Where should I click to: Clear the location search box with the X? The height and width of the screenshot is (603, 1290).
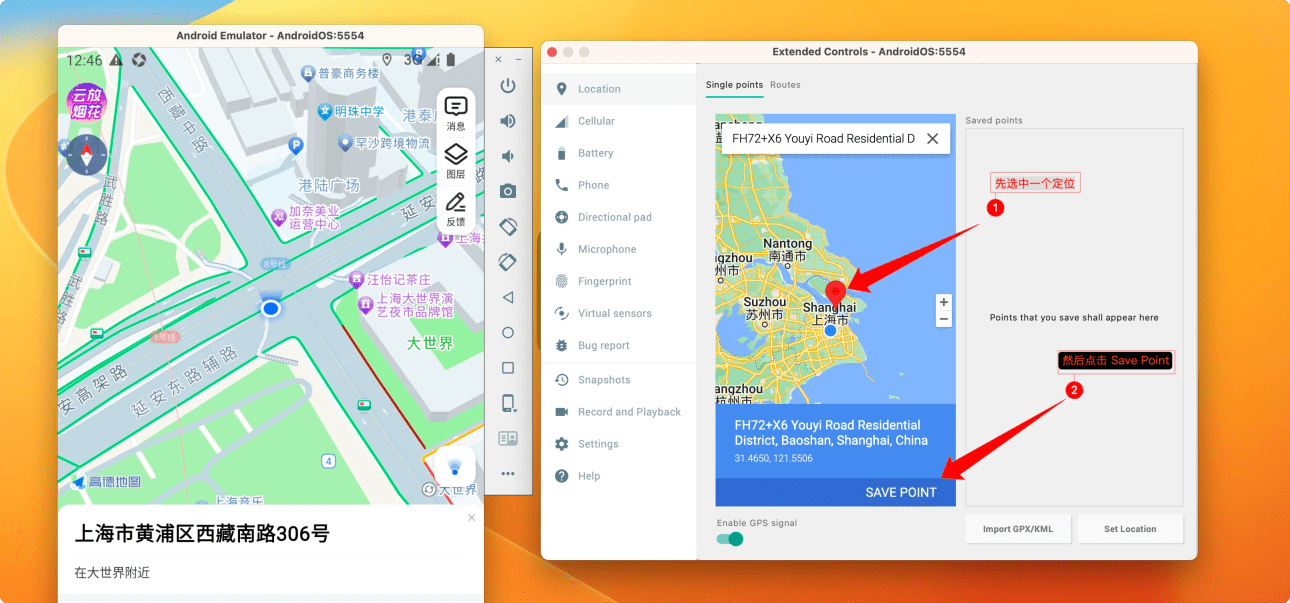933,139
